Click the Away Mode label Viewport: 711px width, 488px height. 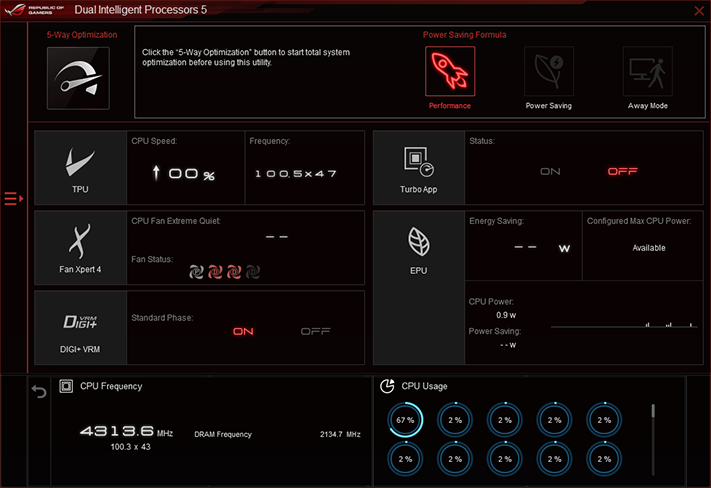pyautogui.click(x=648, y=106)
